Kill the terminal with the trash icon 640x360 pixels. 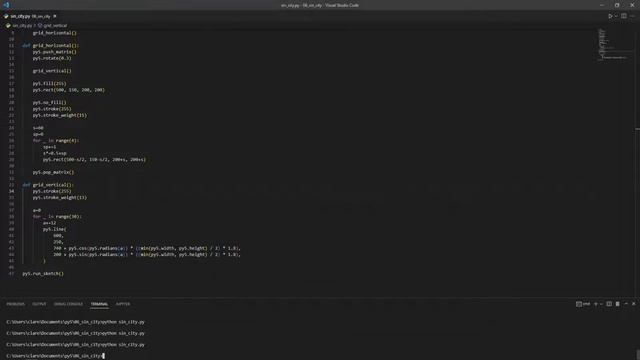pos(618,304)
